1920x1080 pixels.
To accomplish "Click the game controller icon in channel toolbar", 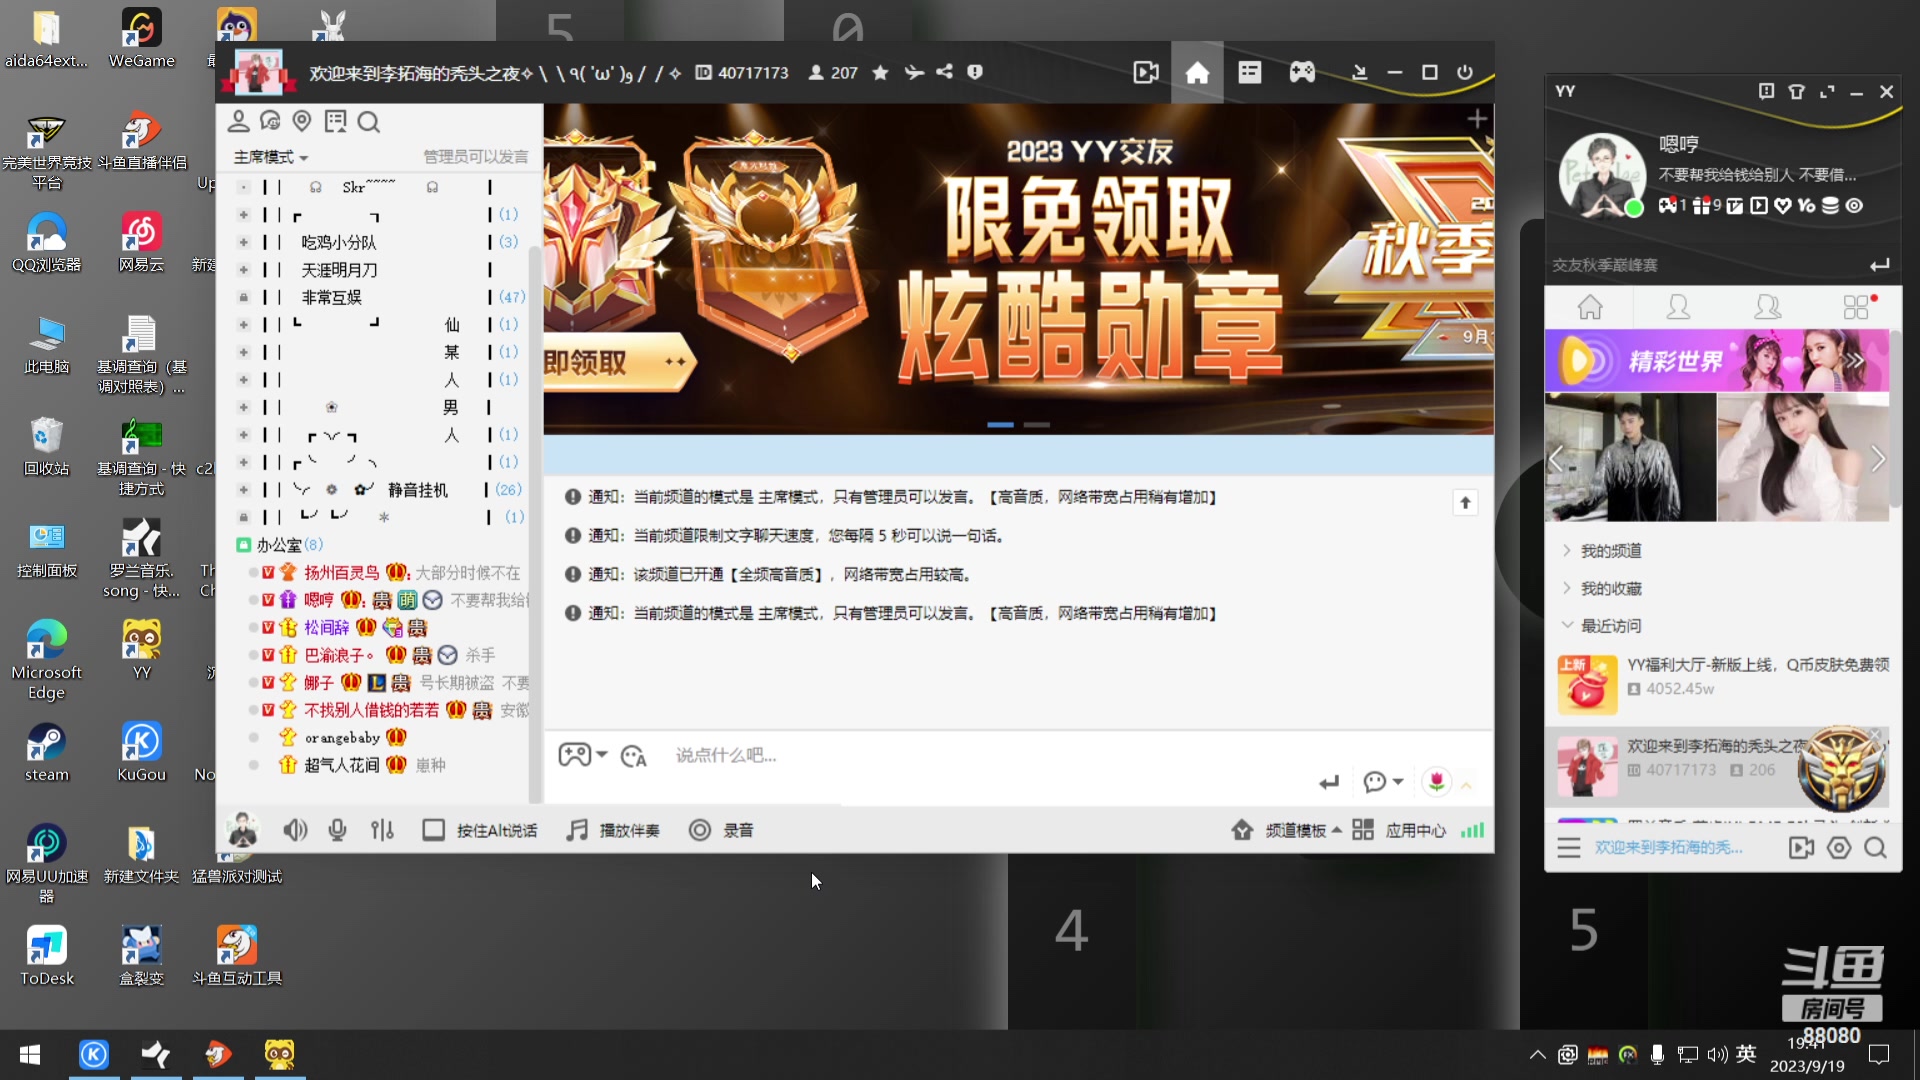I will 1301,71.
